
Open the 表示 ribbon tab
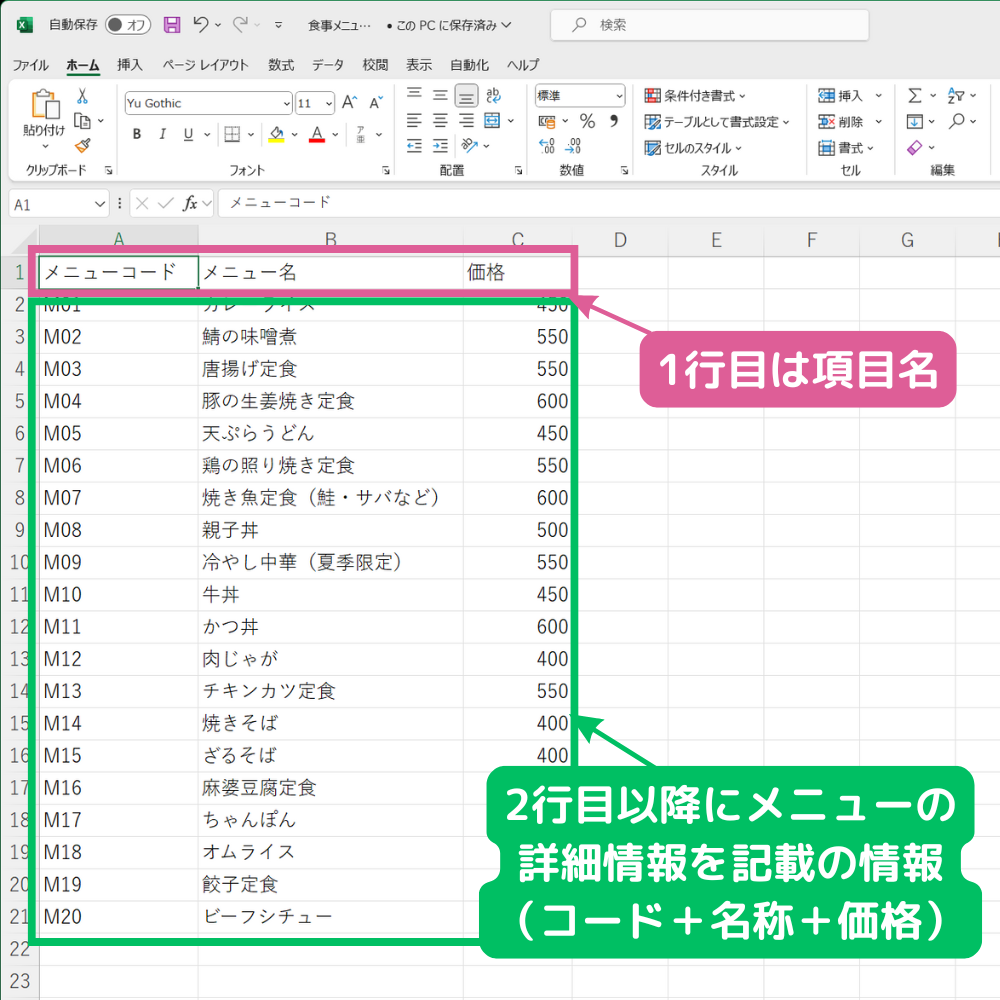(x=419, y=65)
